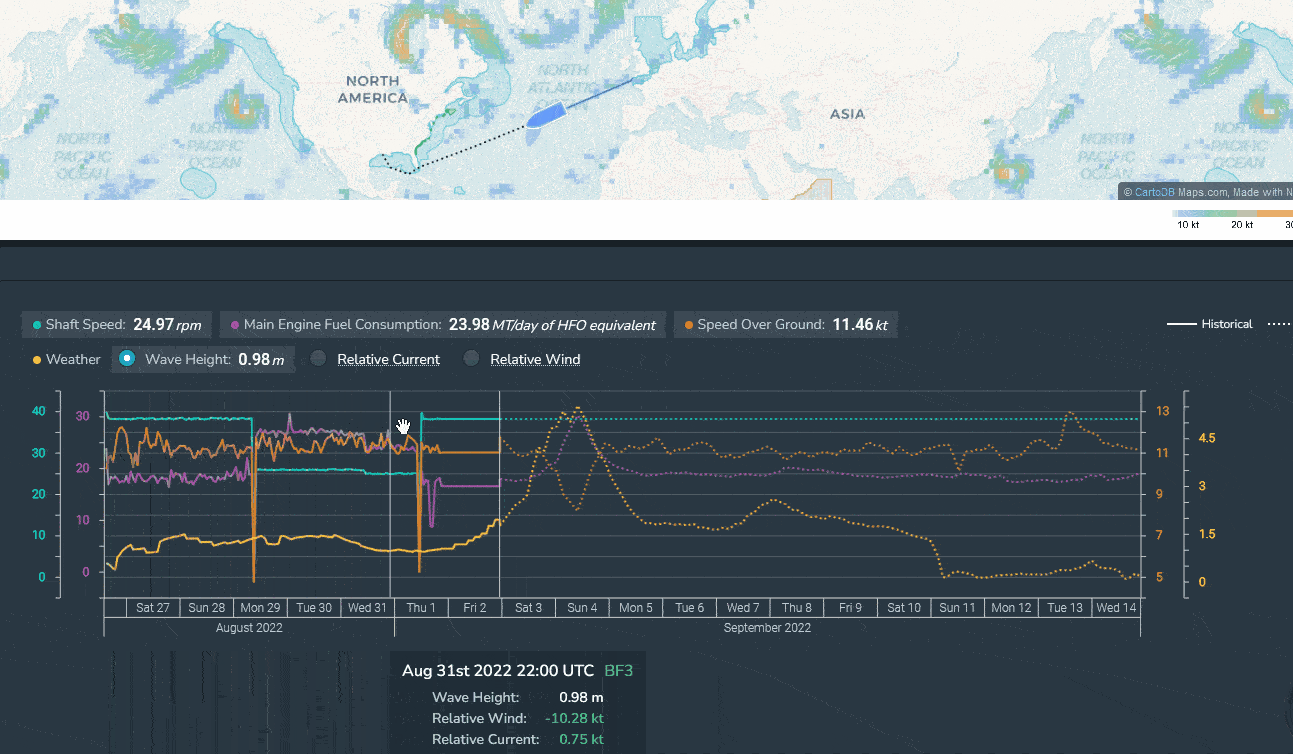Viewport: 1293px width, 754px height.
Task: Click the Sun 28 date on timeline
Action: click(206, 608)
